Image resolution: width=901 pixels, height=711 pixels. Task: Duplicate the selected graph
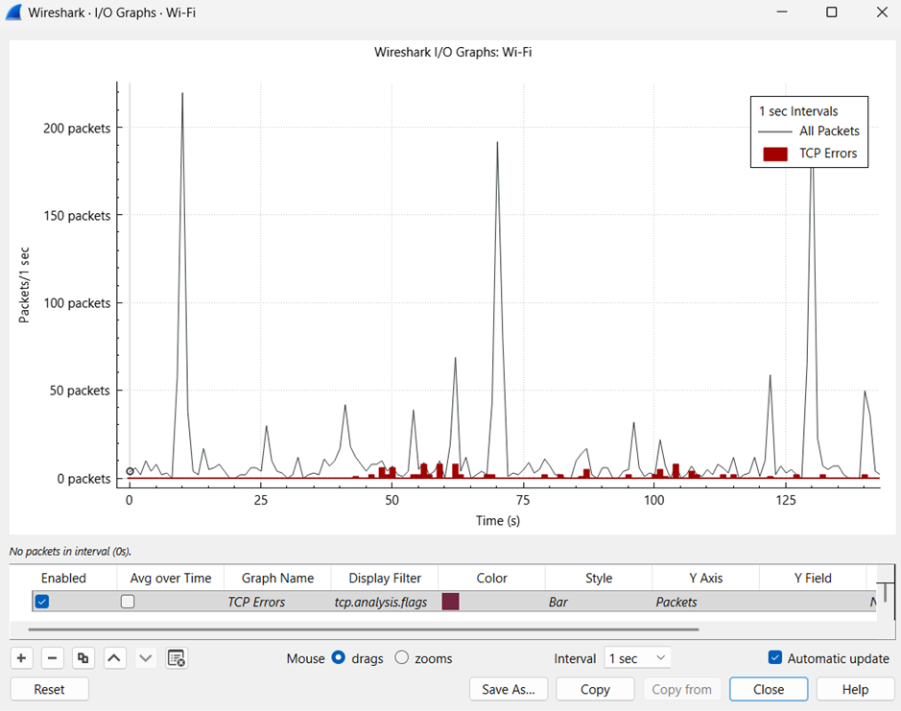pyautogui.click(x=83, y=658)
